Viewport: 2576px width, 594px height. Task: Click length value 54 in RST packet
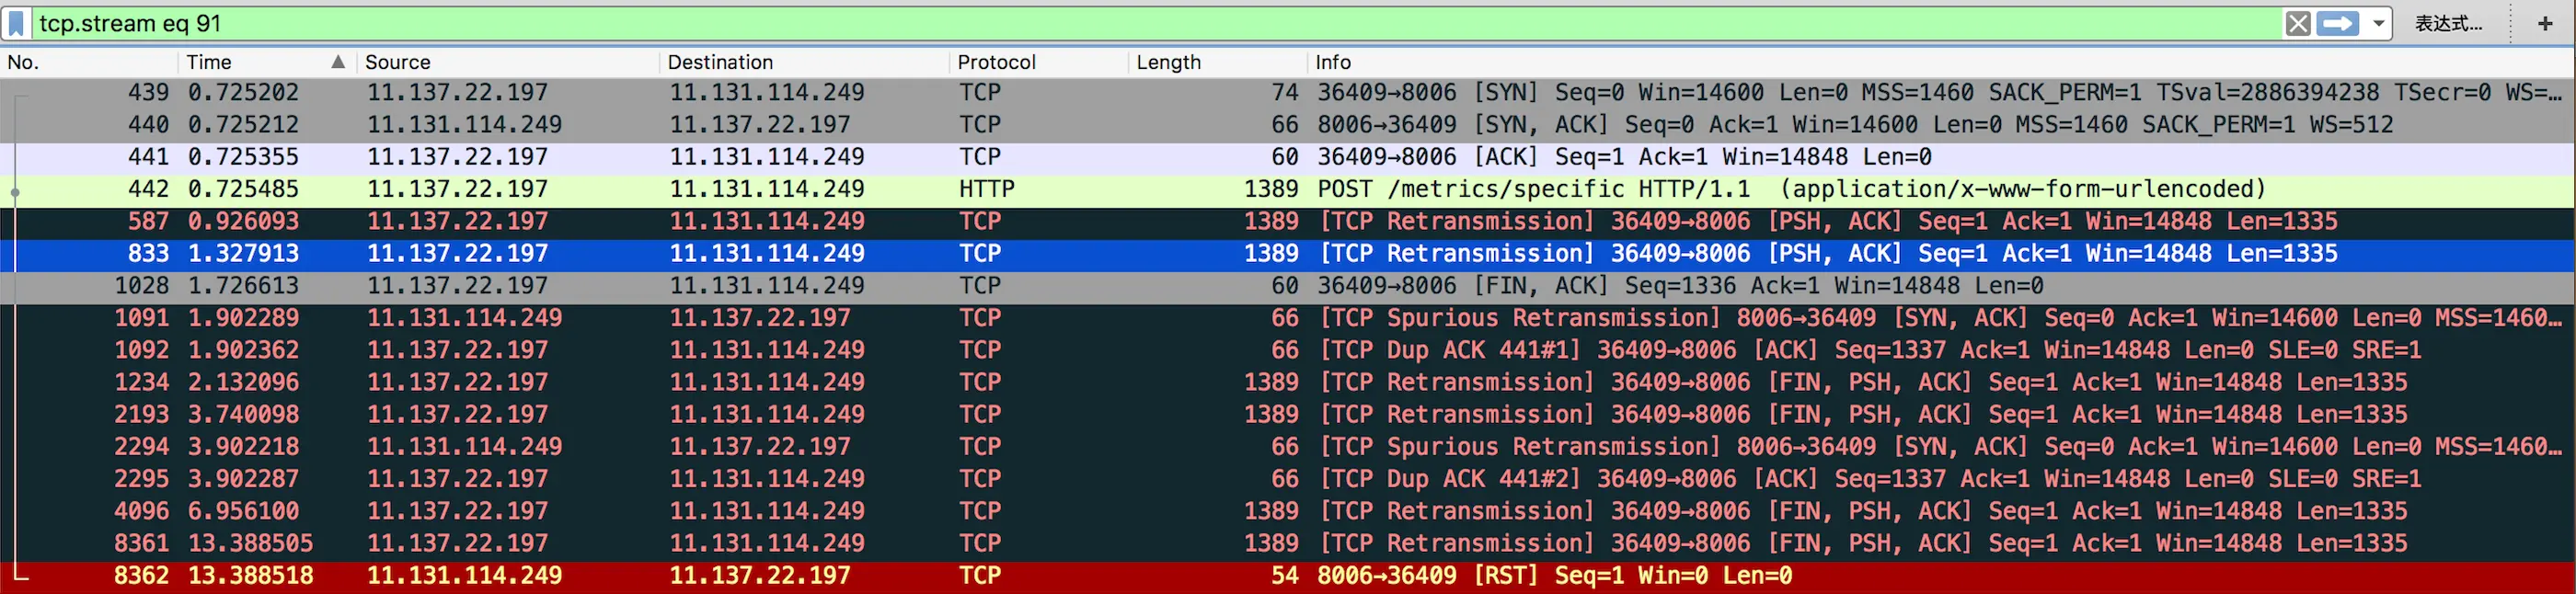pos(1284,576)
